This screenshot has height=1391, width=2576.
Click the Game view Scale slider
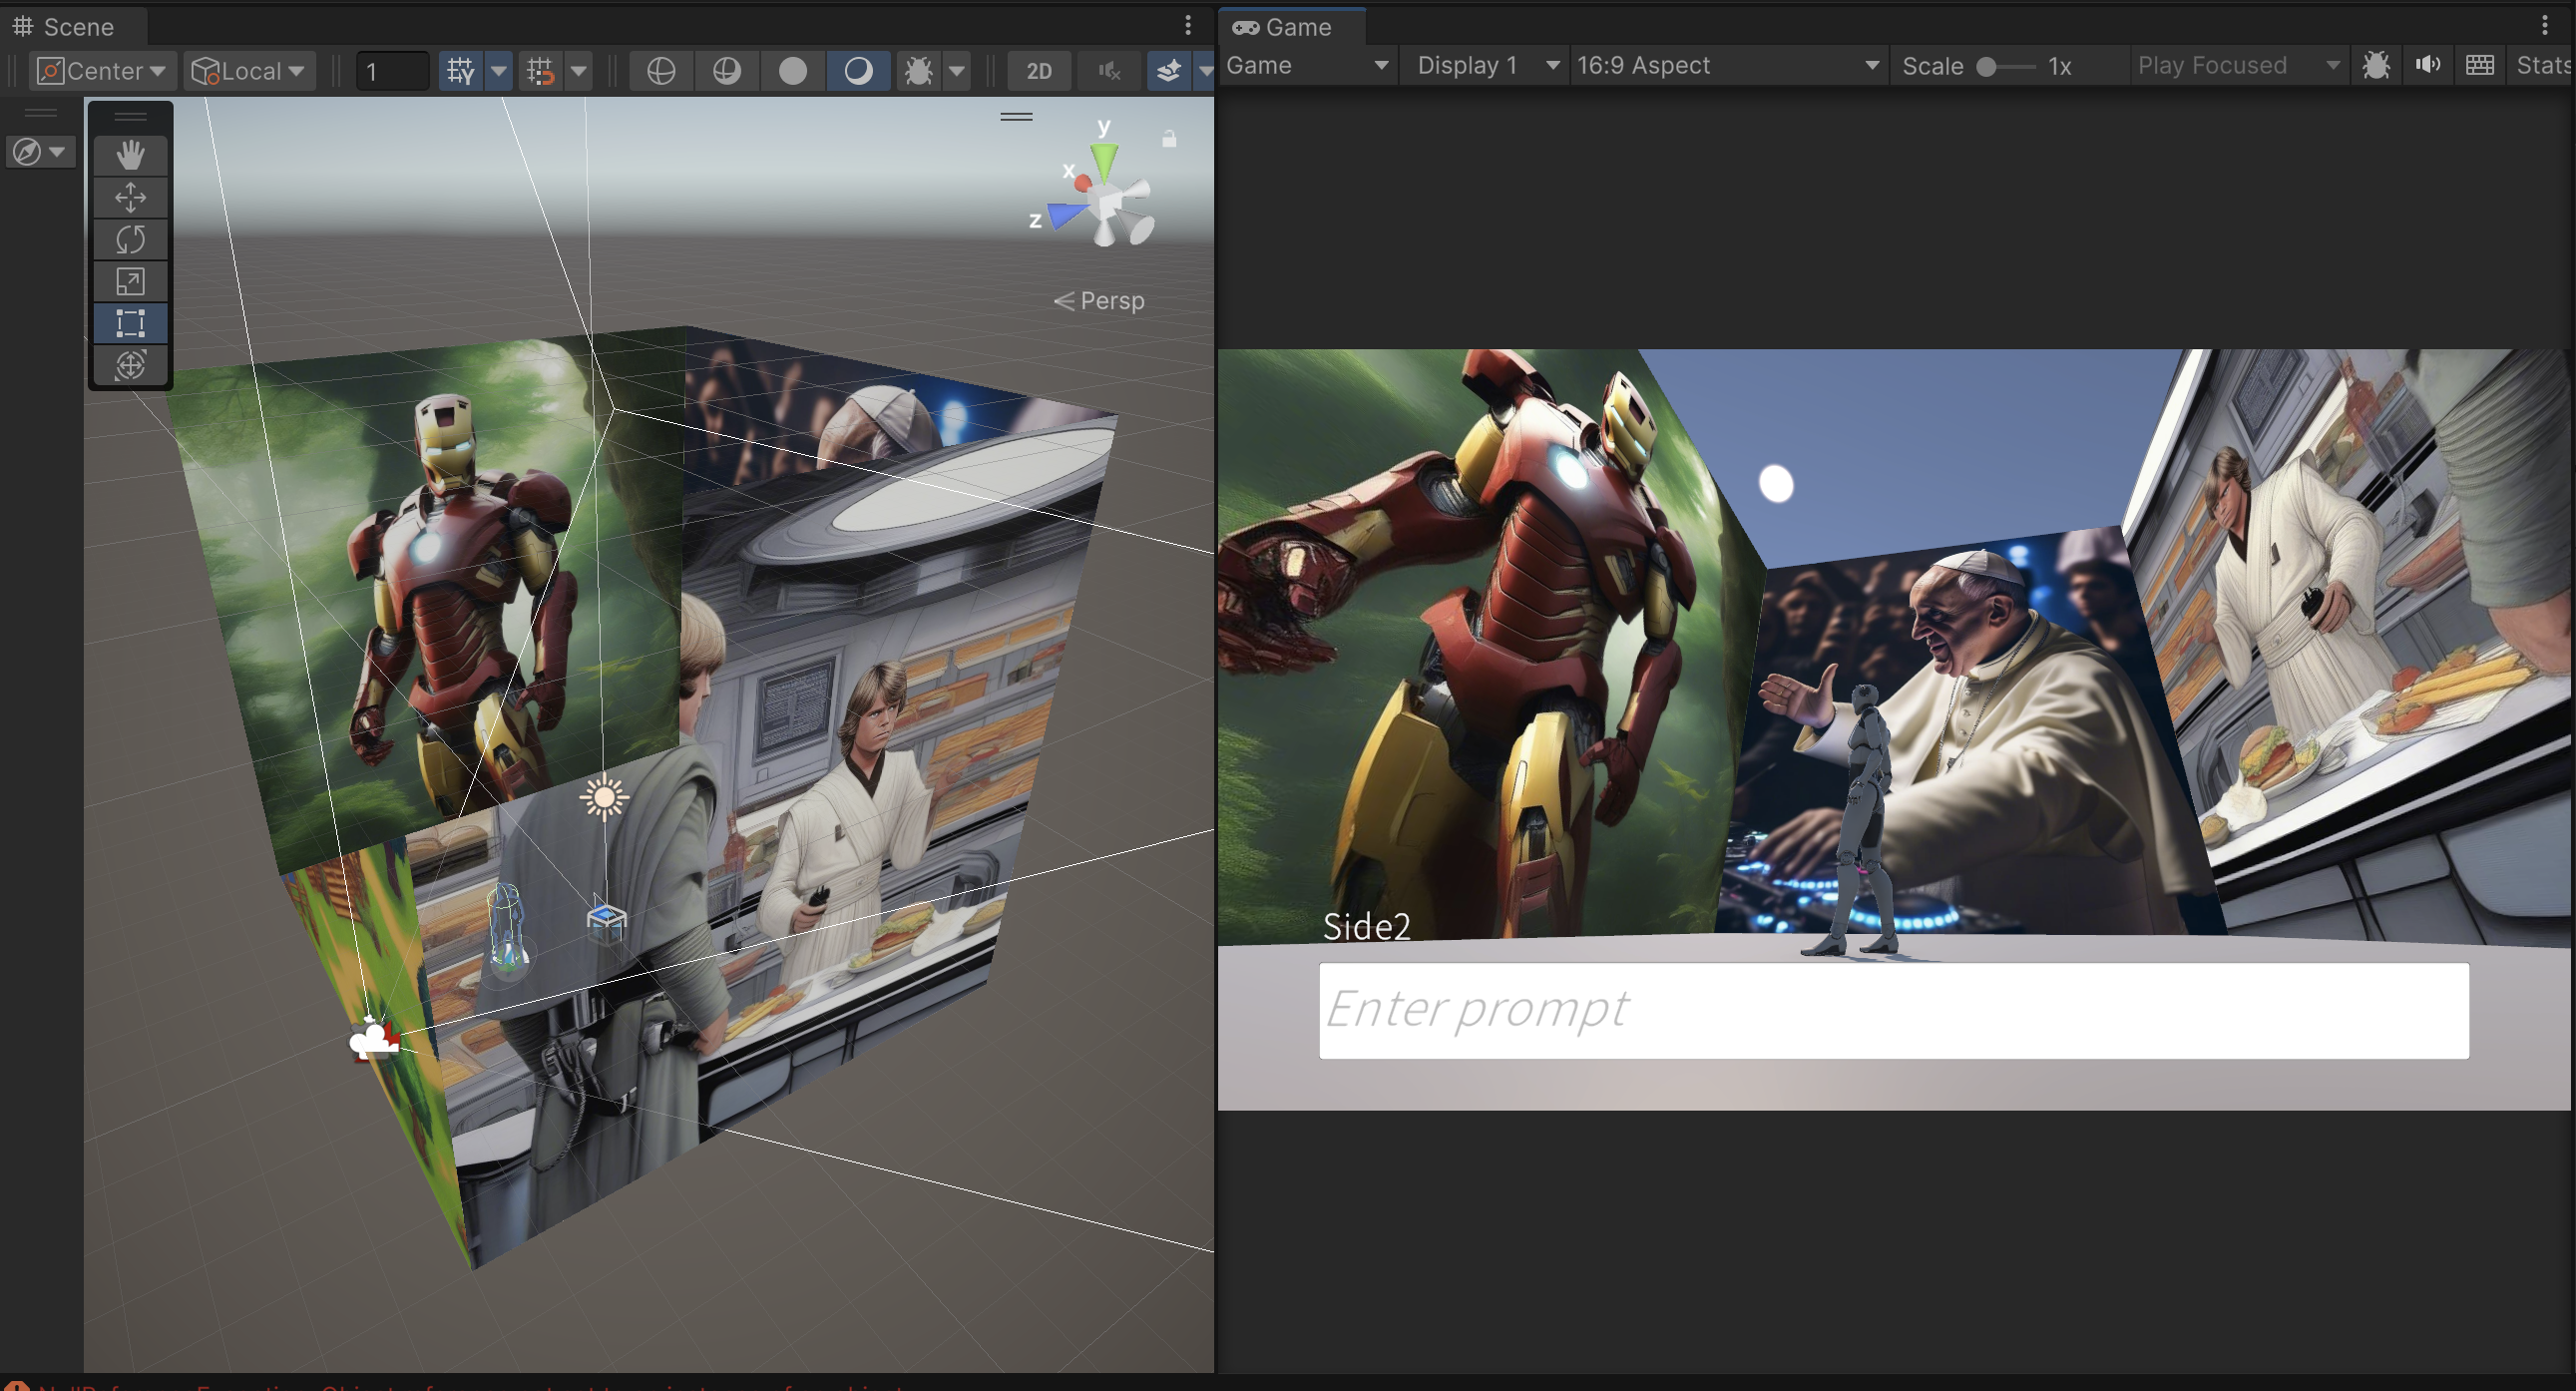2005,67
